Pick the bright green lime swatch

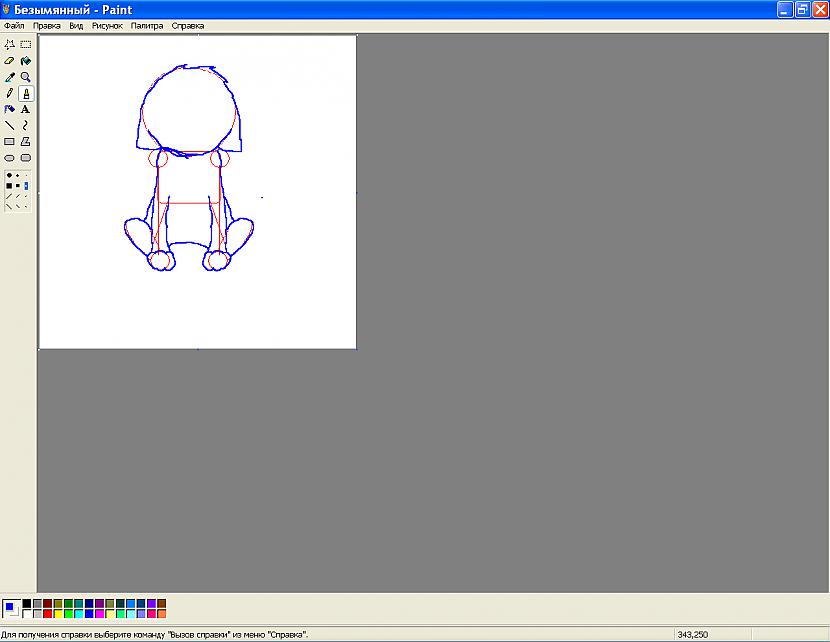[x=68, y=614]
